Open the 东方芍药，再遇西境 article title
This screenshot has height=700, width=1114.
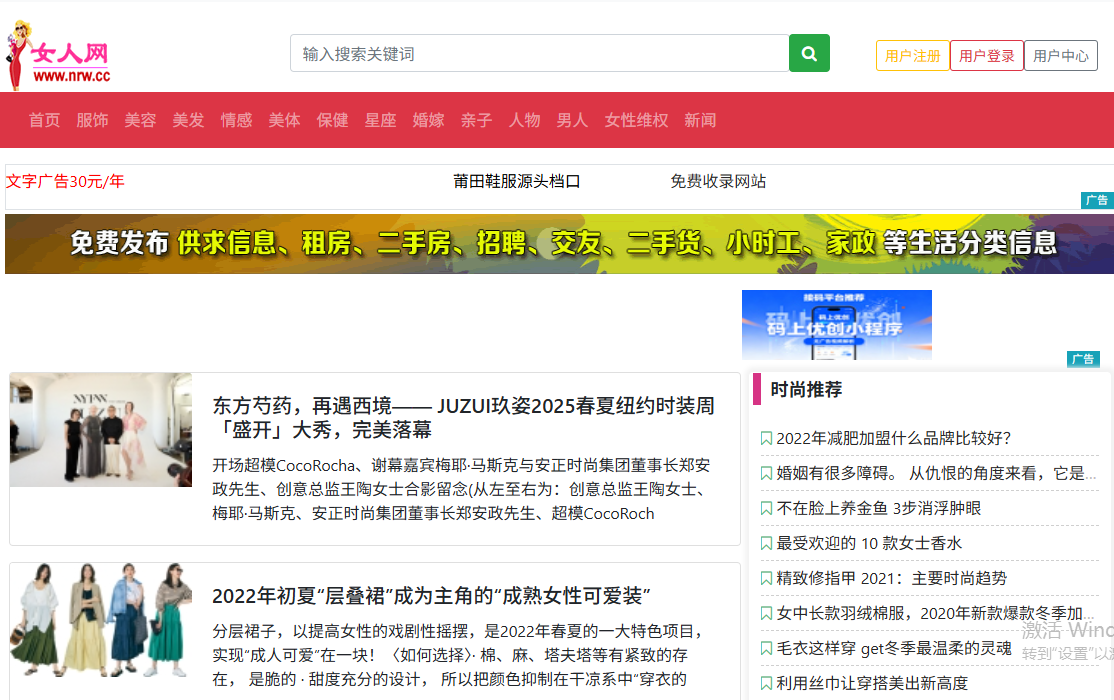[463, 417]
